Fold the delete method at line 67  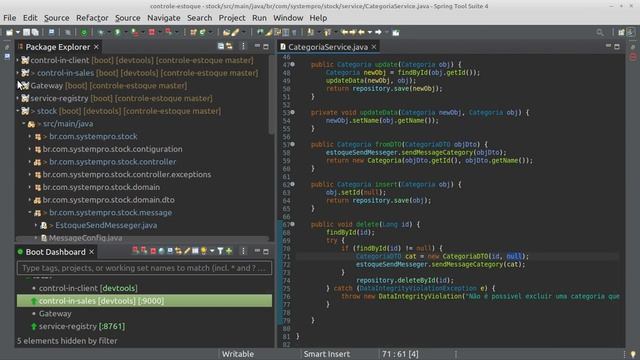pos(293,224)
